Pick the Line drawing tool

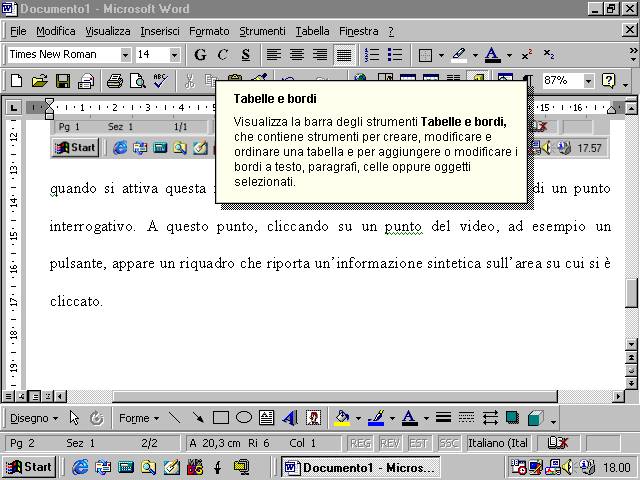pos(175,418)
